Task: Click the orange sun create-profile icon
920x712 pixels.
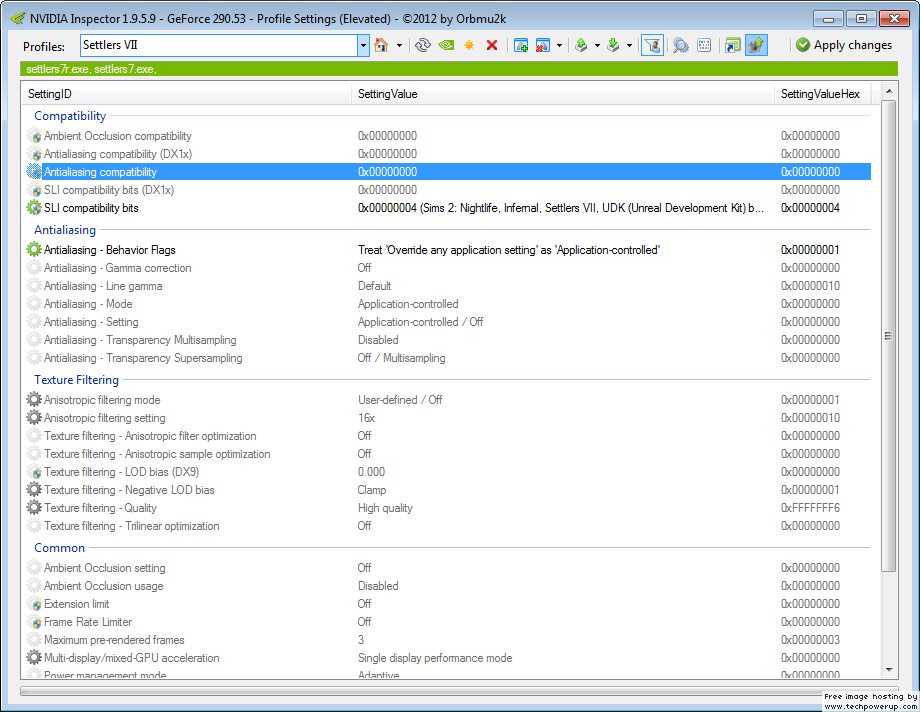Action: [x=469, y=45]
